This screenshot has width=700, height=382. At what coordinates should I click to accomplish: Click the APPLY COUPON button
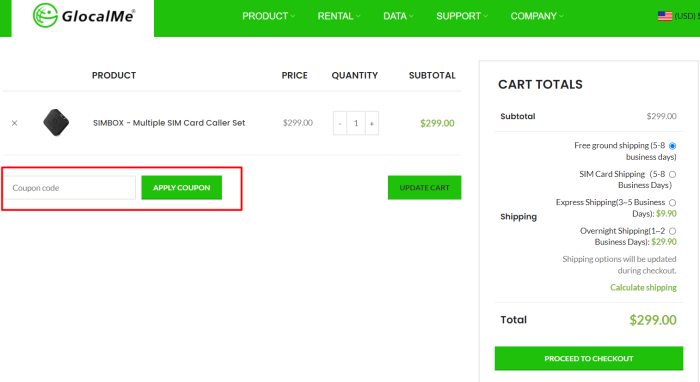[x=182, y=188]
